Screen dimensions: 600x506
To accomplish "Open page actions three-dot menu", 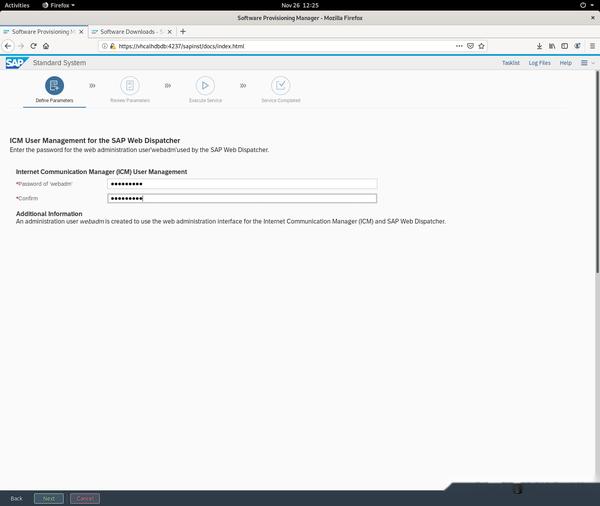I will [x=459, y=46].
